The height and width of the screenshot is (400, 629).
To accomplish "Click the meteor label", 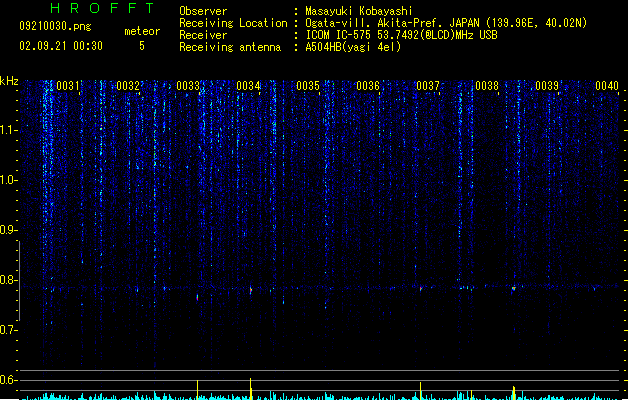I will [142, 31].
